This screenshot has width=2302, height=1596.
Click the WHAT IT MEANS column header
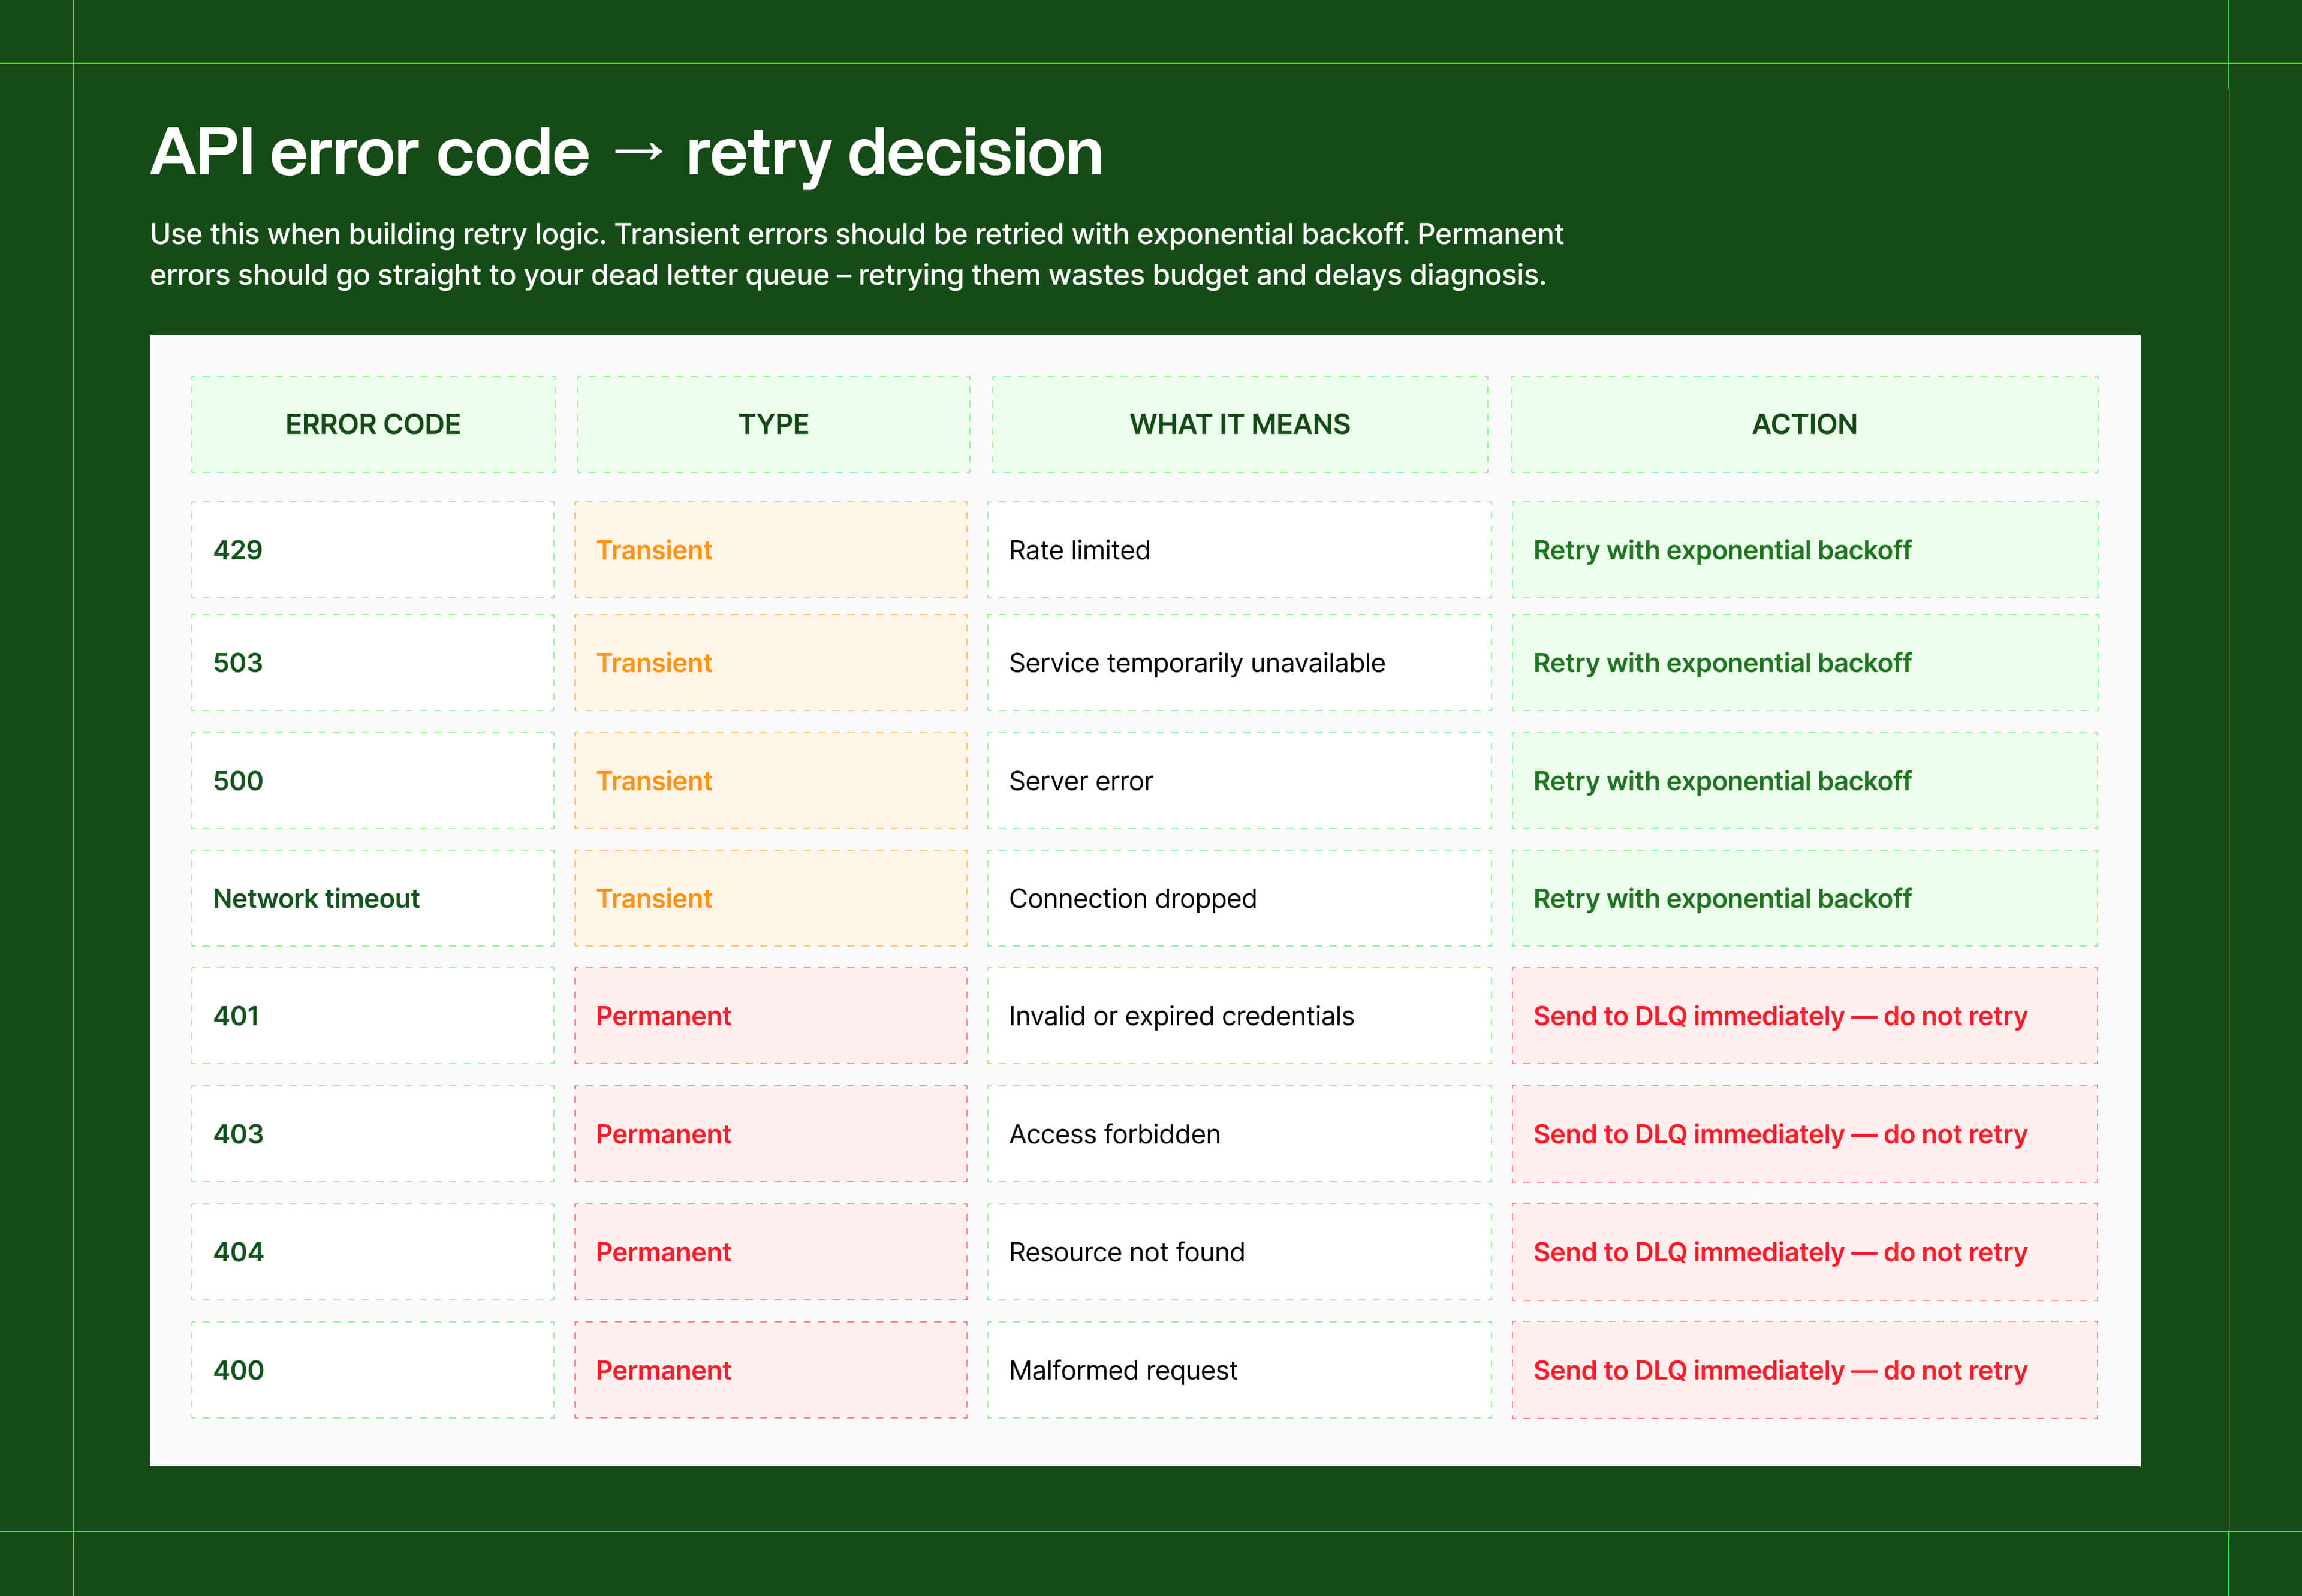coord(1239,424)
